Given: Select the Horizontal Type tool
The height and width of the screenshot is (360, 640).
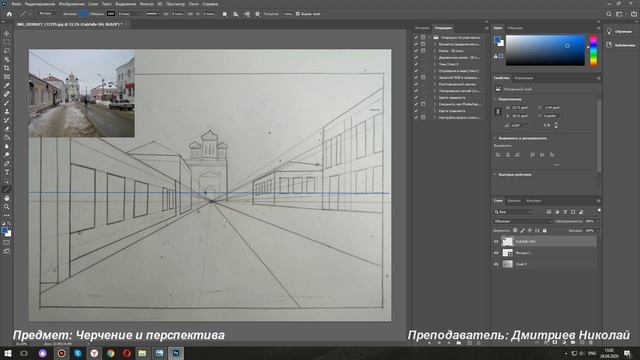Looking at the screenshot, I should [x=7, y=172].
